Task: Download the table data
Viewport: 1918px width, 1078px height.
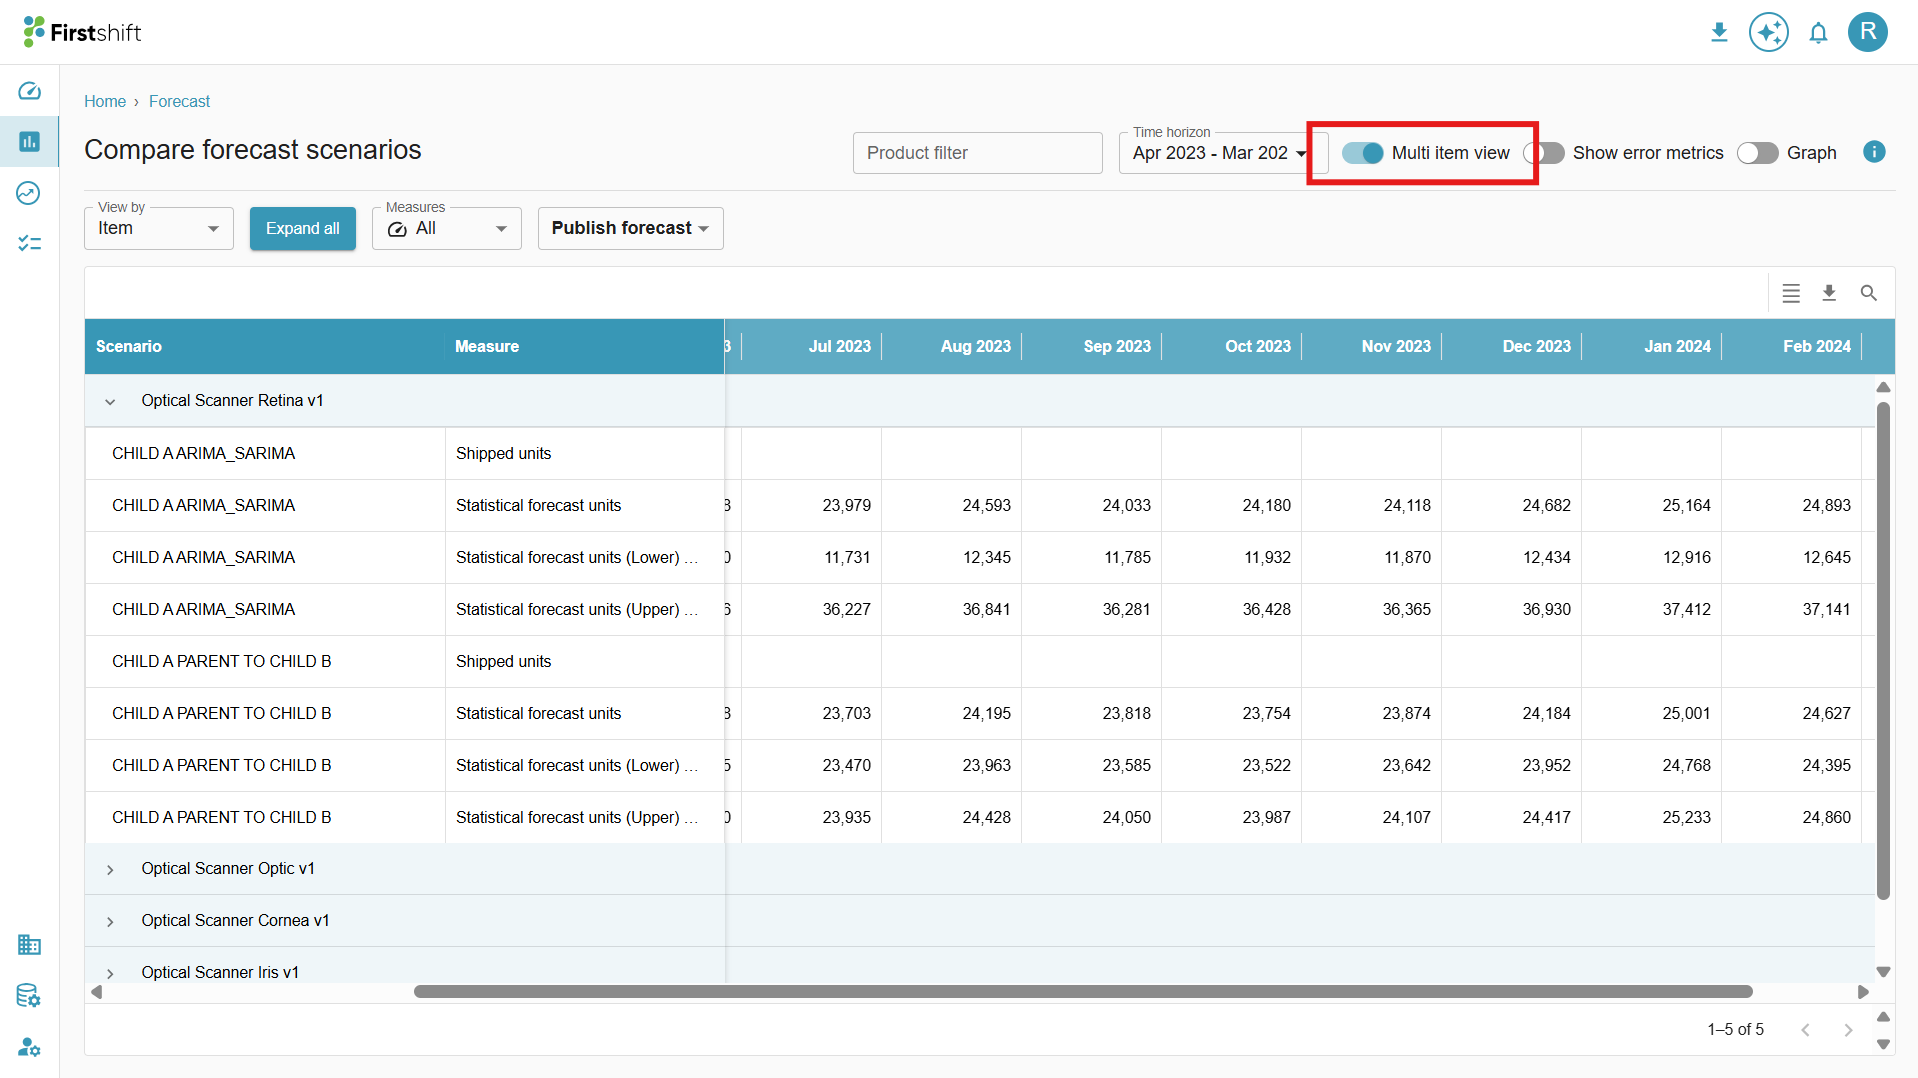Action: point(1829,293)
